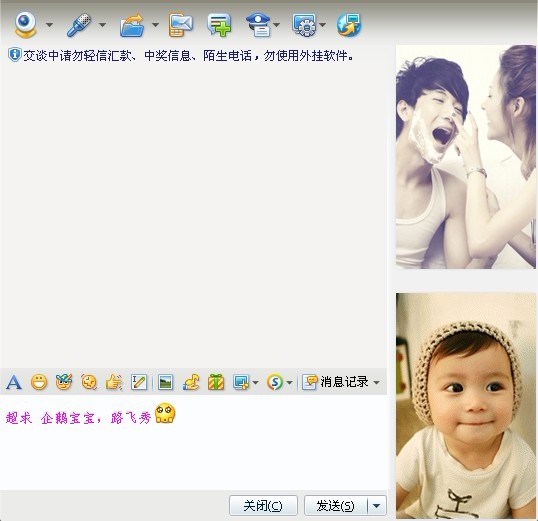The height and width of the screenshot is (521, 538).
Task: Click the send SMS phone-mail icon
Action: click(x=180, y=25)
